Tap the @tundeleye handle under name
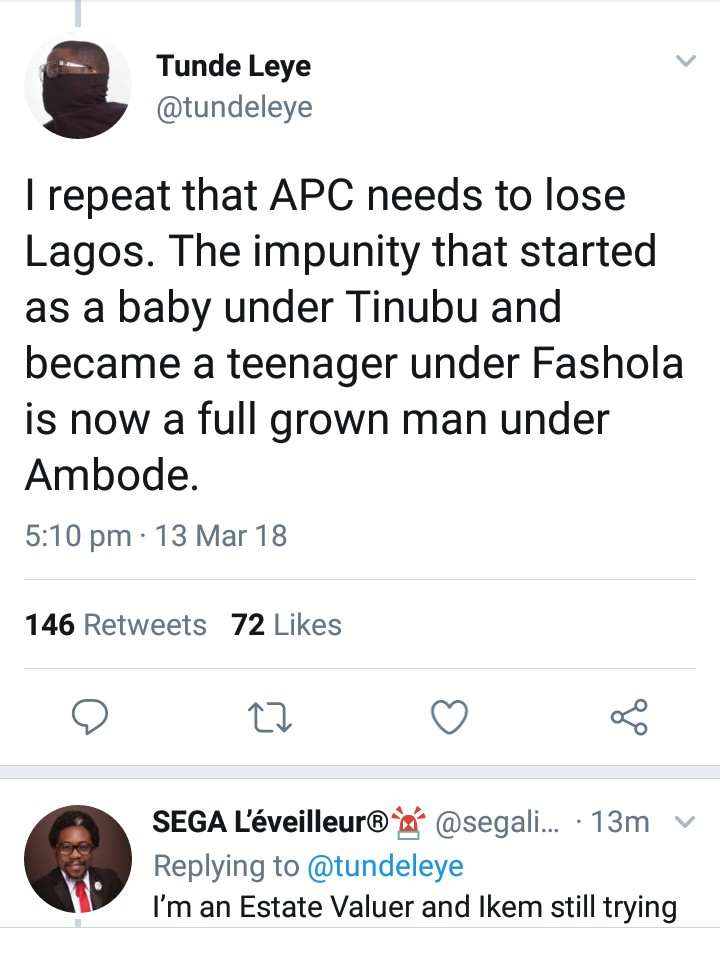The image size is (720, 957). 234,106
